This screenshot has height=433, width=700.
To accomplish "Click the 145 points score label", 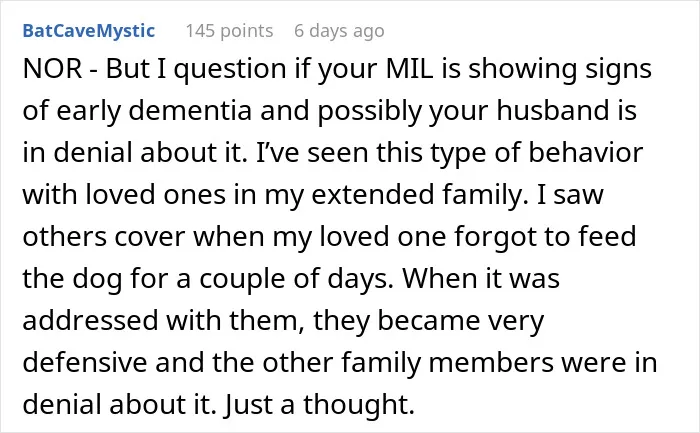I will click(229, 31).
